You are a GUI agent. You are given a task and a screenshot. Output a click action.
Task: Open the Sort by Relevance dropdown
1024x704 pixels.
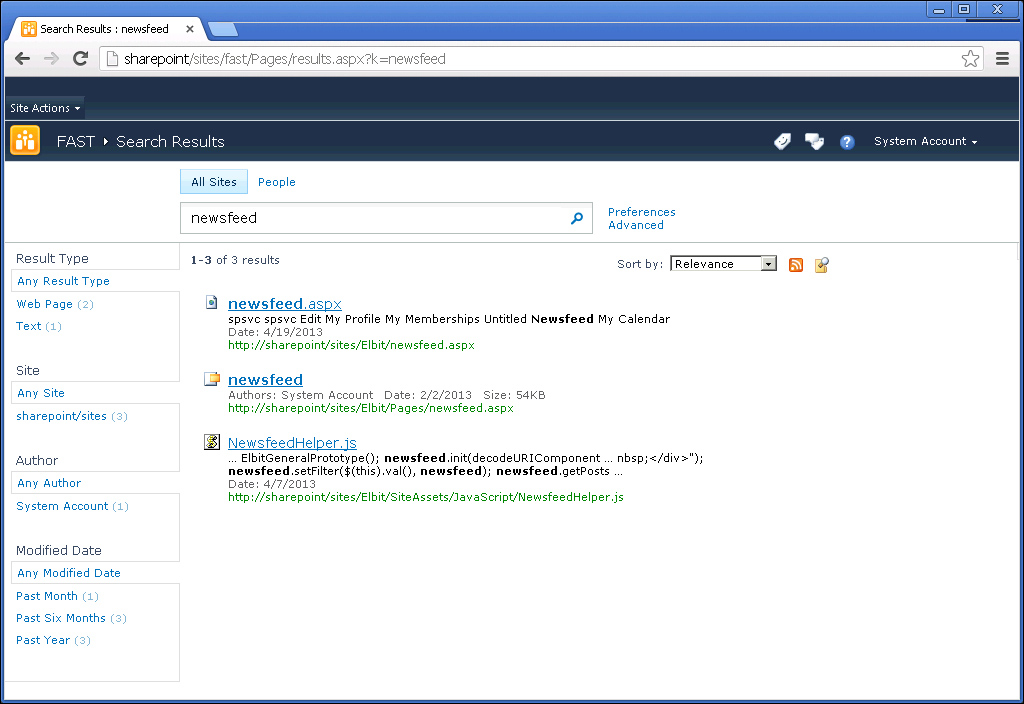coord(724,264)
